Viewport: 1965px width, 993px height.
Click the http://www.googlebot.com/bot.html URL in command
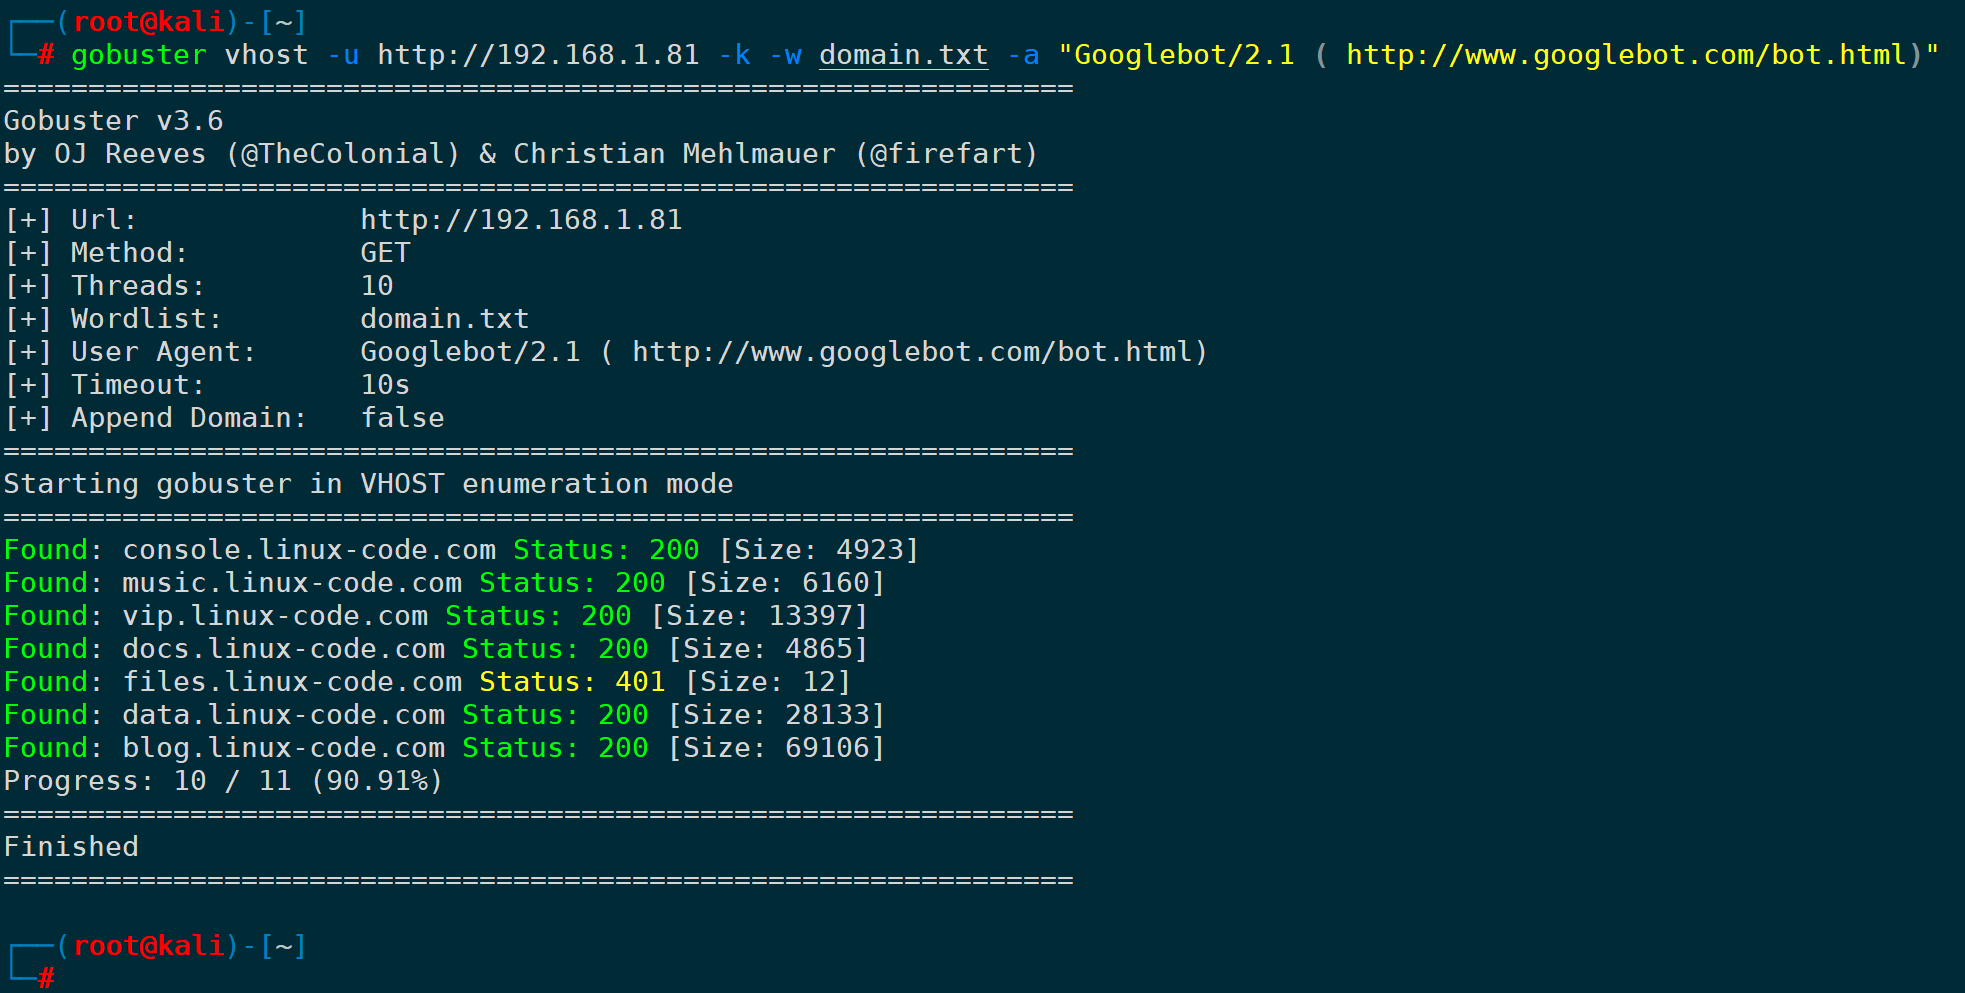pyautogui.click(x=1626, y=55)
